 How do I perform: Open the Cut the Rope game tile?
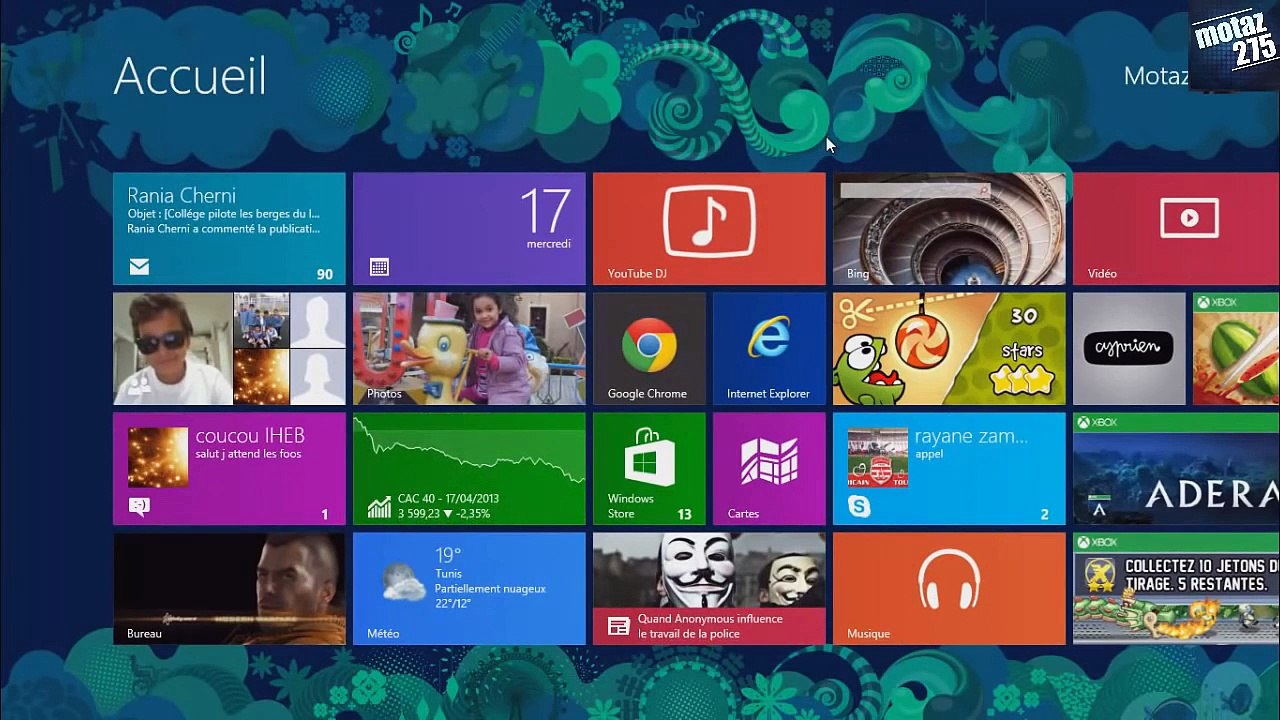pos(949,349)
